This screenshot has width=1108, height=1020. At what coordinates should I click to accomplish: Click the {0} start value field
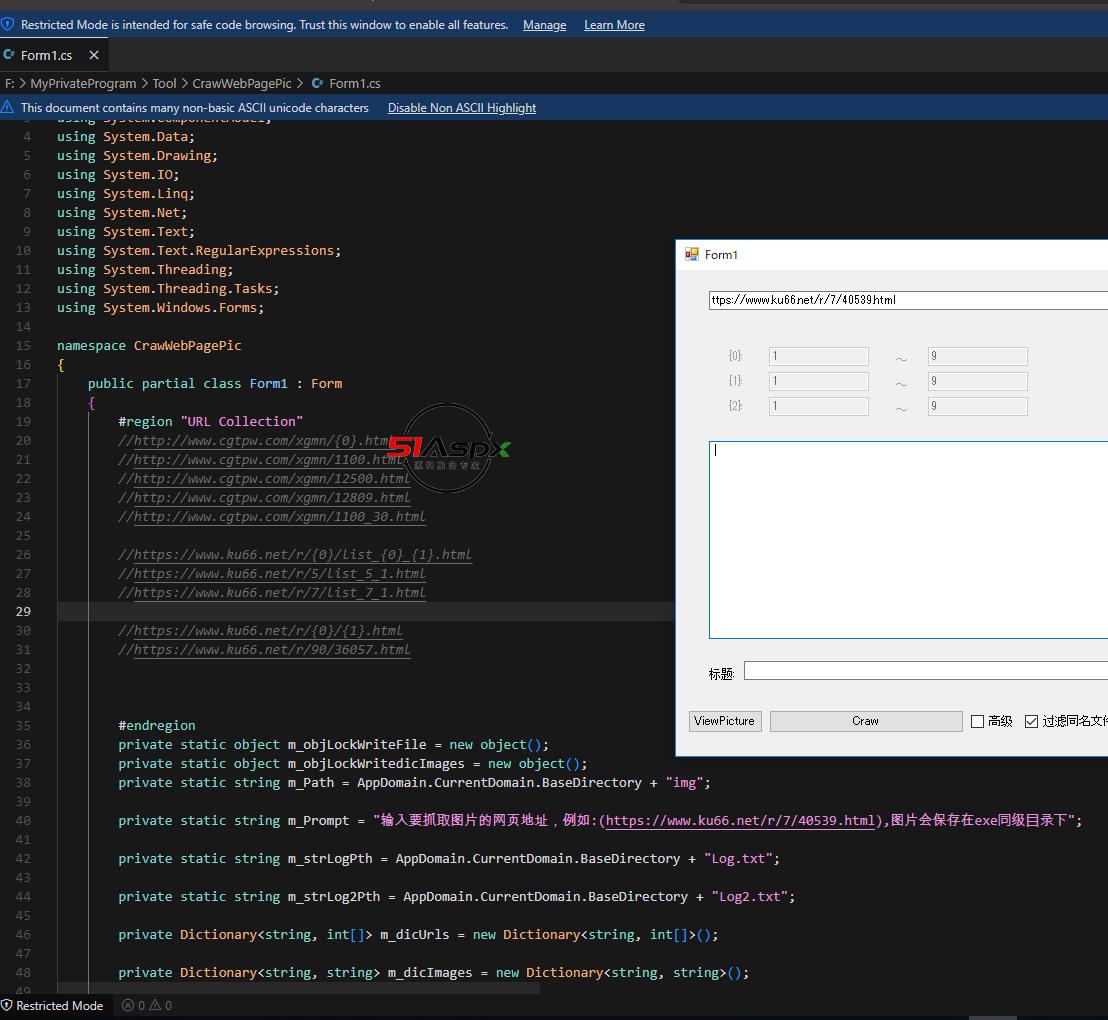point(818,356)
